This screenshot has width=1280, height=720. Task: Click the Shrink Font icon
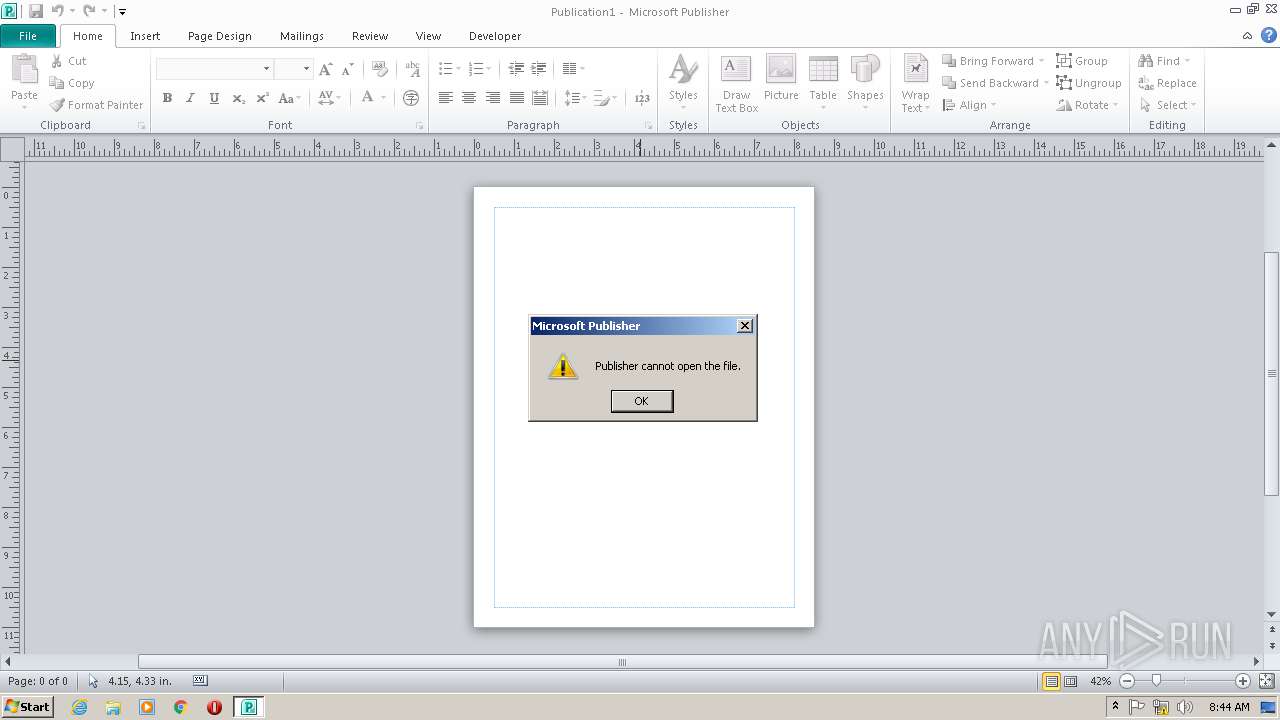click(x=347, y=69)
